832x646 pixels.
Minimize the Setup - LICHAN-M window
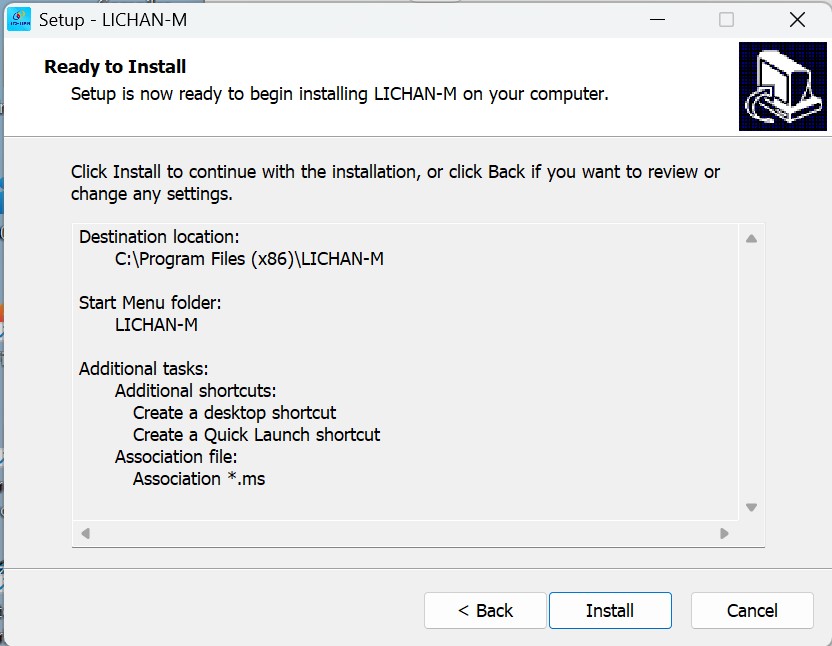pyautogui.click(x=657, y=20)
